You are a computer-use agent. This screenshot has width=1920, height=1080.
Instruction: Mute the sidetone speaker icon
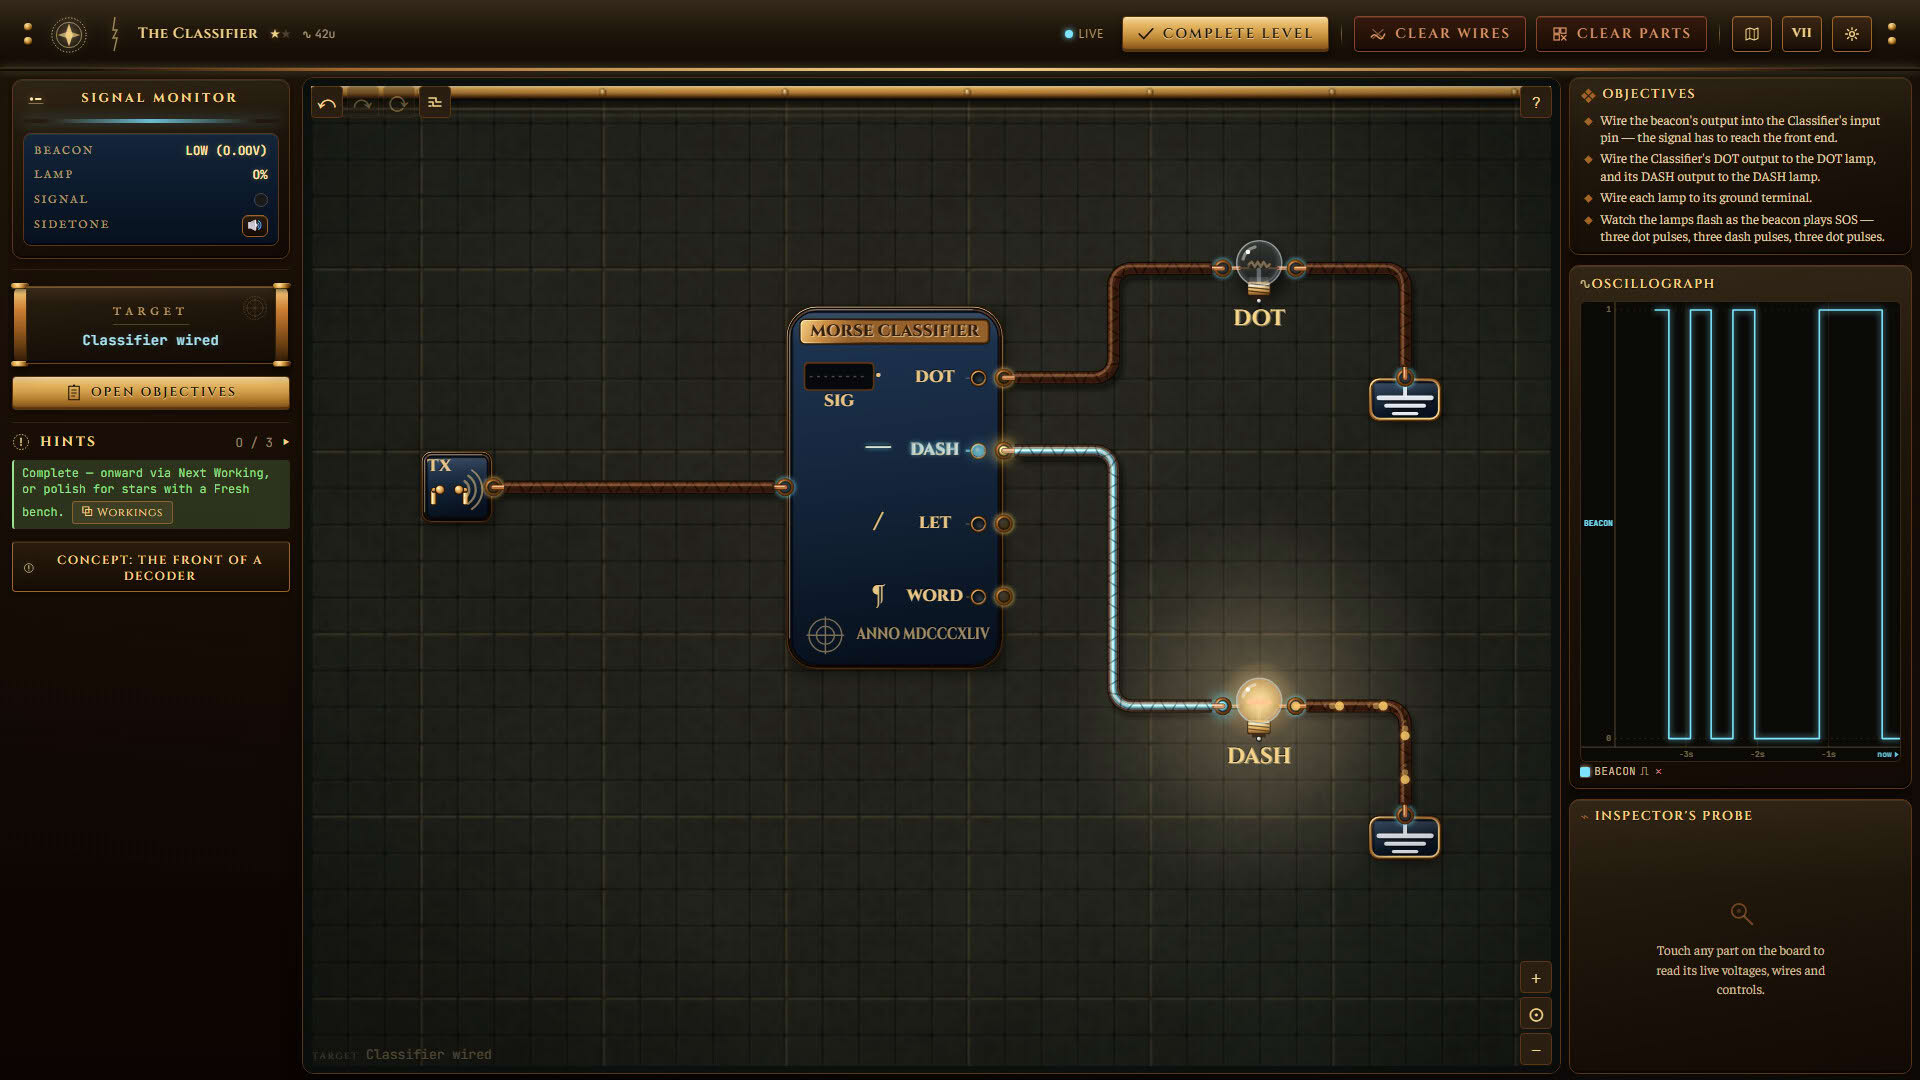pos(255,225)
